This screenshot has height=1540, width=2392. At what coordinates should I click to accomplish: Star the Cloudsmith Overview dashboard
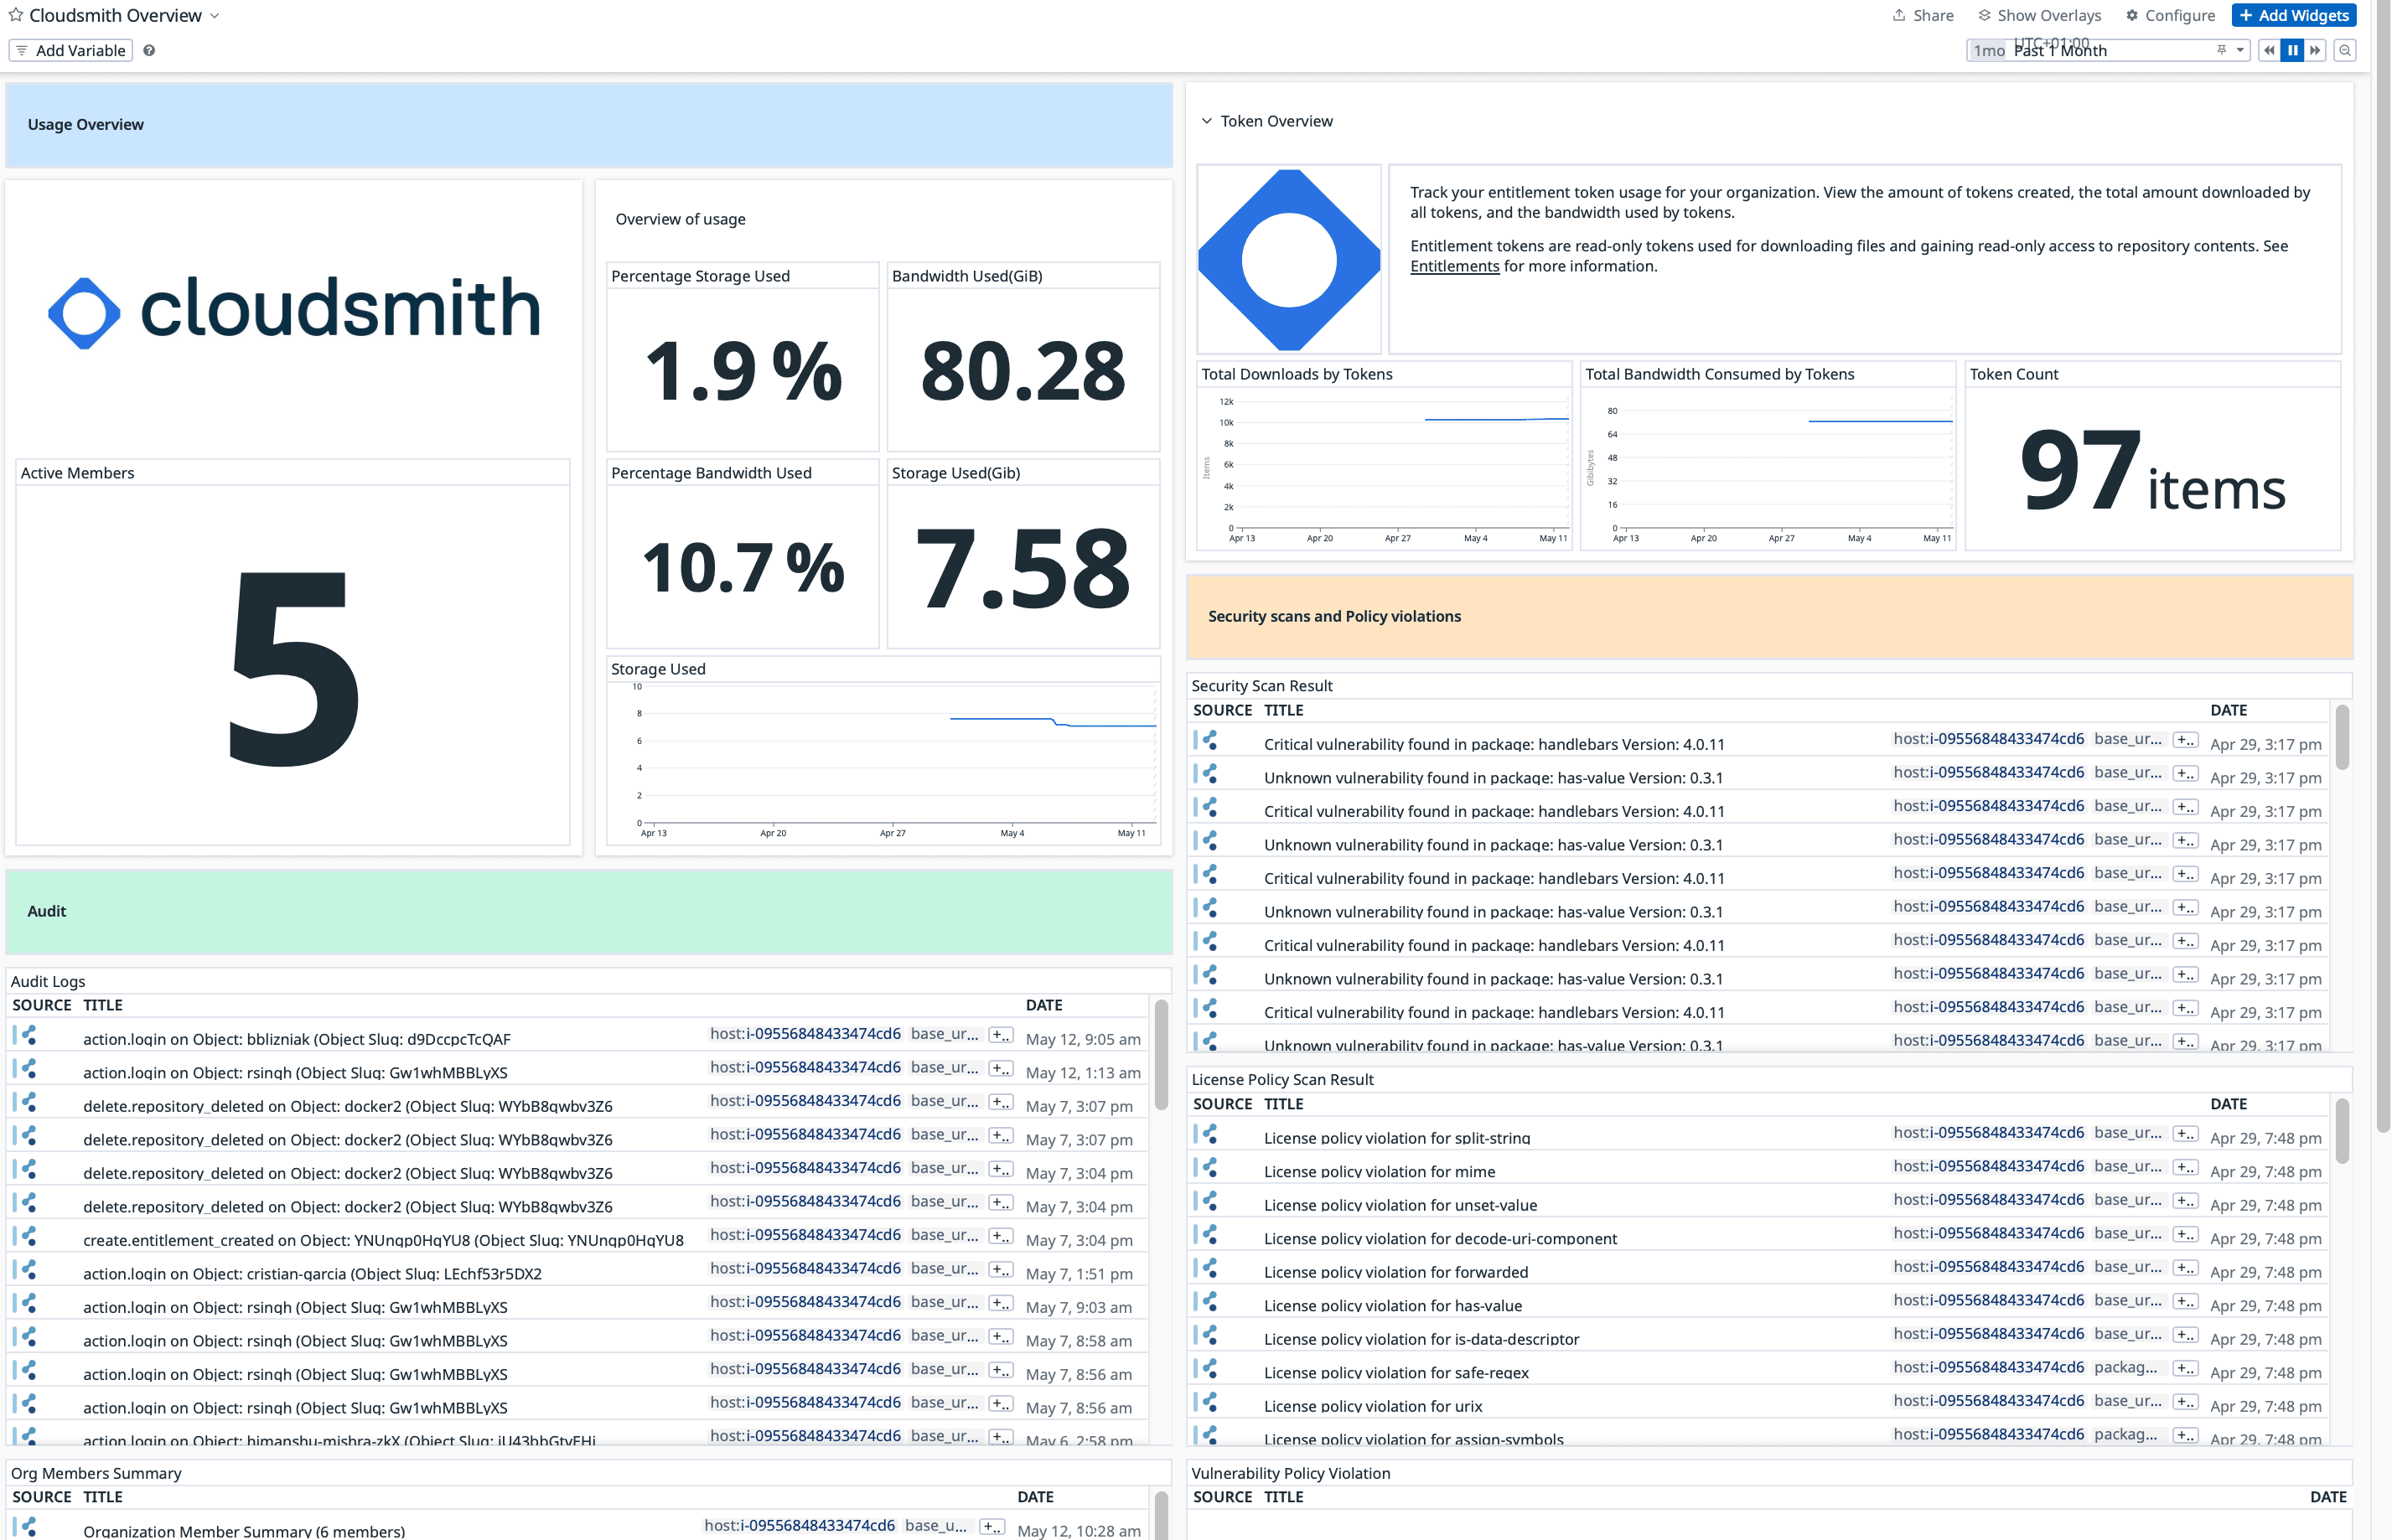pos(16,15)
